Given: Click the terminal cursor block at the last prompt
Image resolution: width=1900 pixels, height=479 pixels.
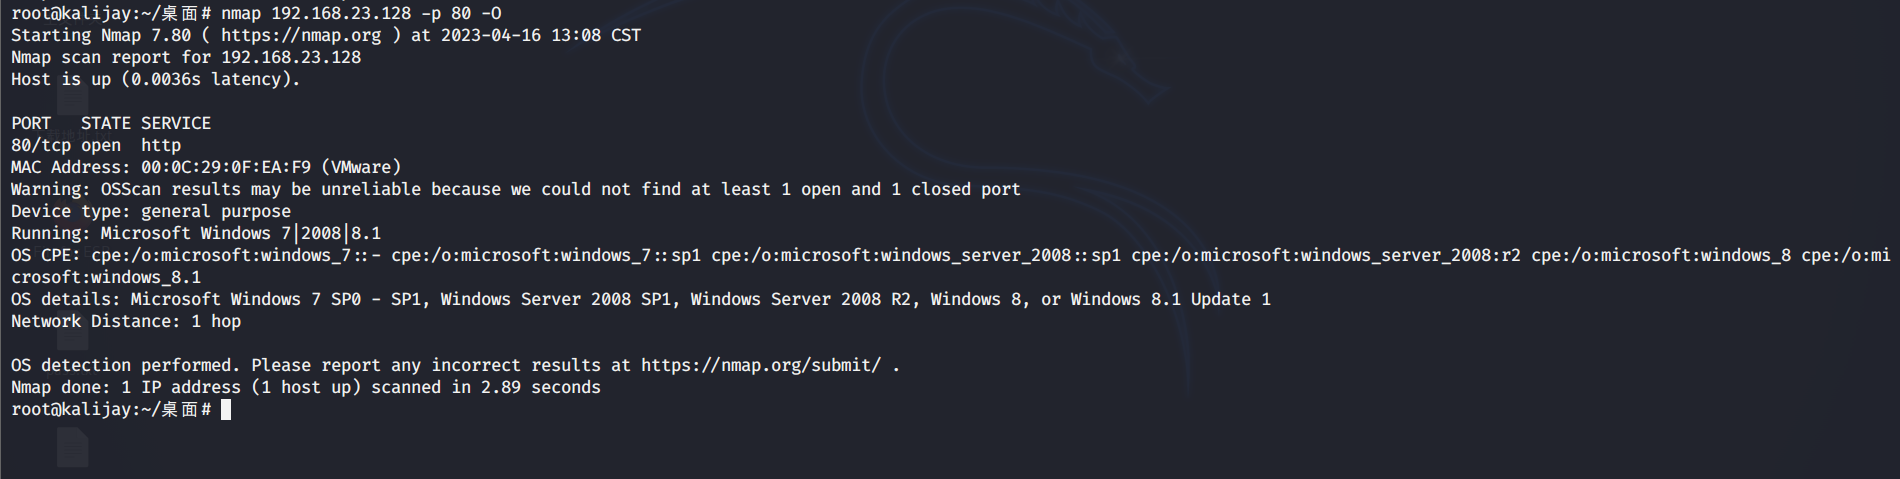Looking at the screenshot, I should coord(226,409).
